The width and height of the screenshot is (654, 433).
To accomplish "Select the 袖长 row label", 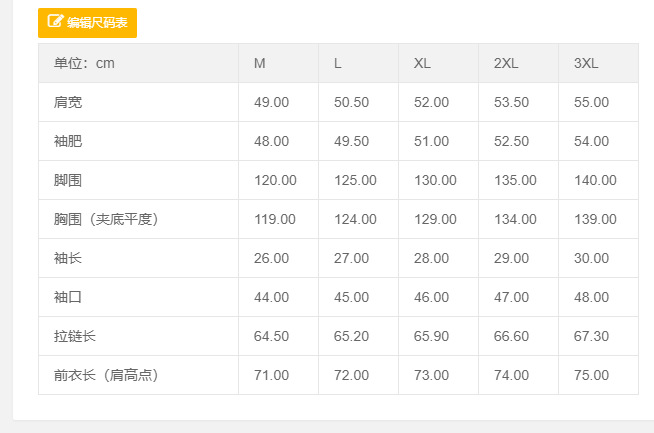I will tap(68, 258).
